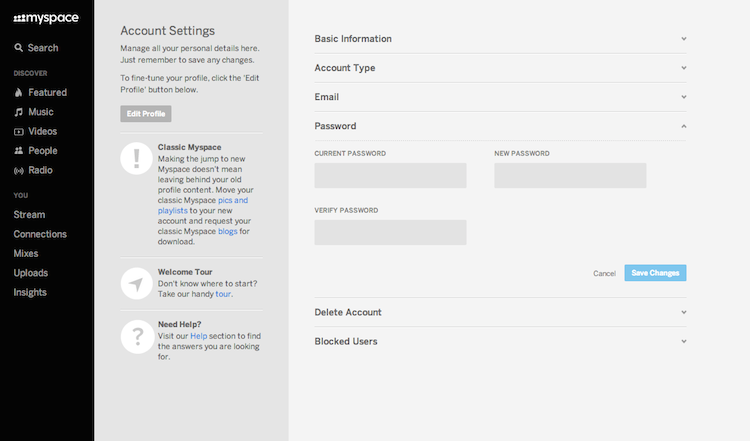Go to People in sidebar
The image size is (750, 441).
(x=43, y=151)
